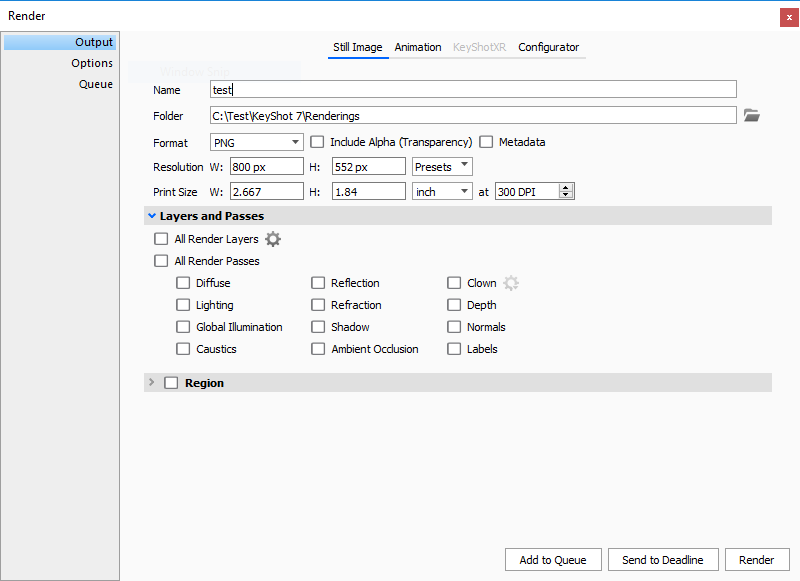
Task: Click Send to Deadline button
Action: (663, 560)
